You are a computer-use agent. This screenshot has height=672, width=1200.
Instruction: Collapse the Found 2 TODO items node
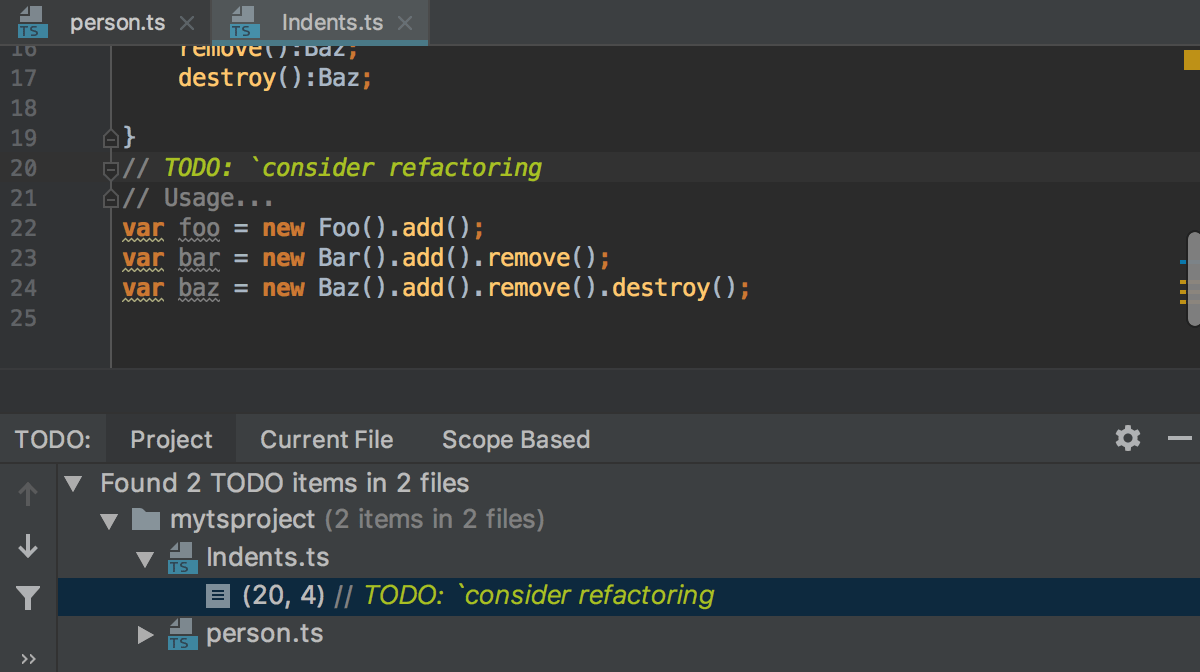click(72, 483)
